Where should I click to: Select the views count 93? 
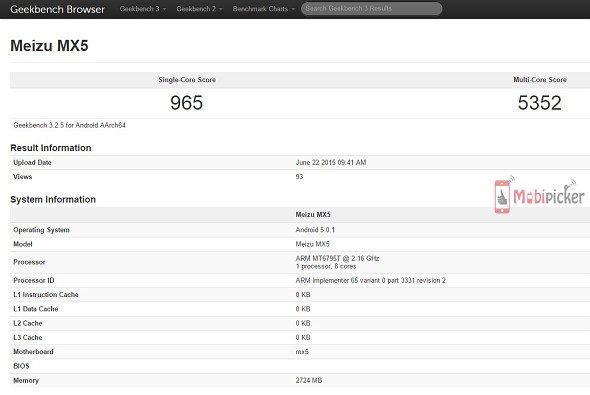[299, 177]
